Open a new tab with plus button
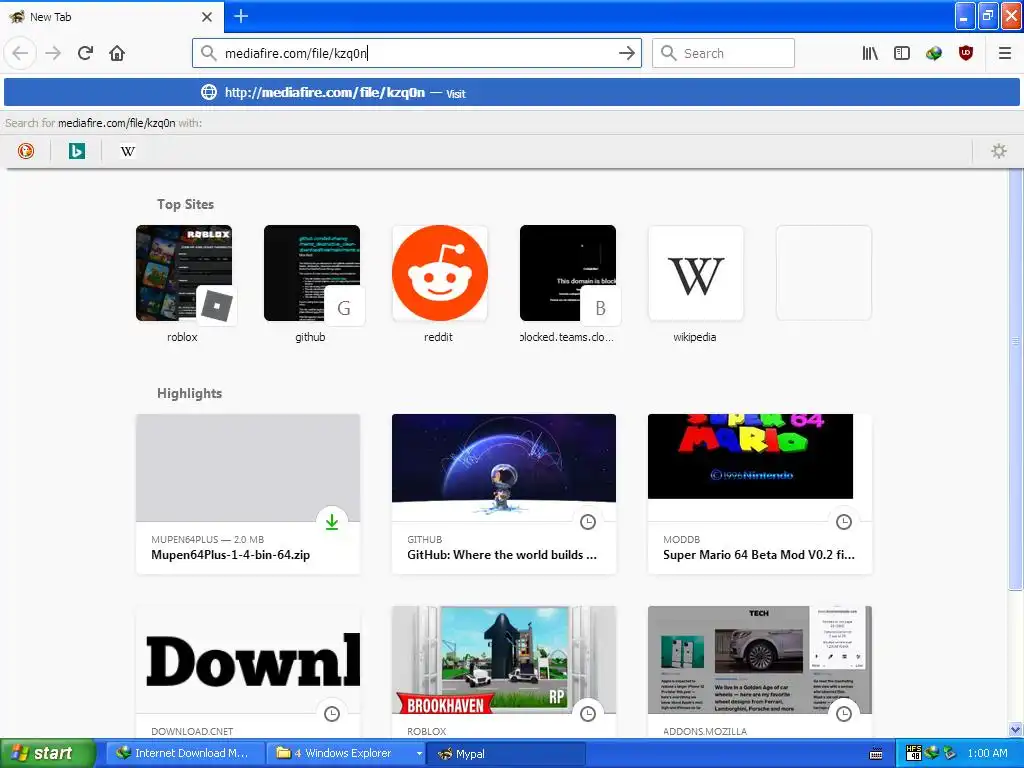1024x768 pixels. (x=241, y=16)
